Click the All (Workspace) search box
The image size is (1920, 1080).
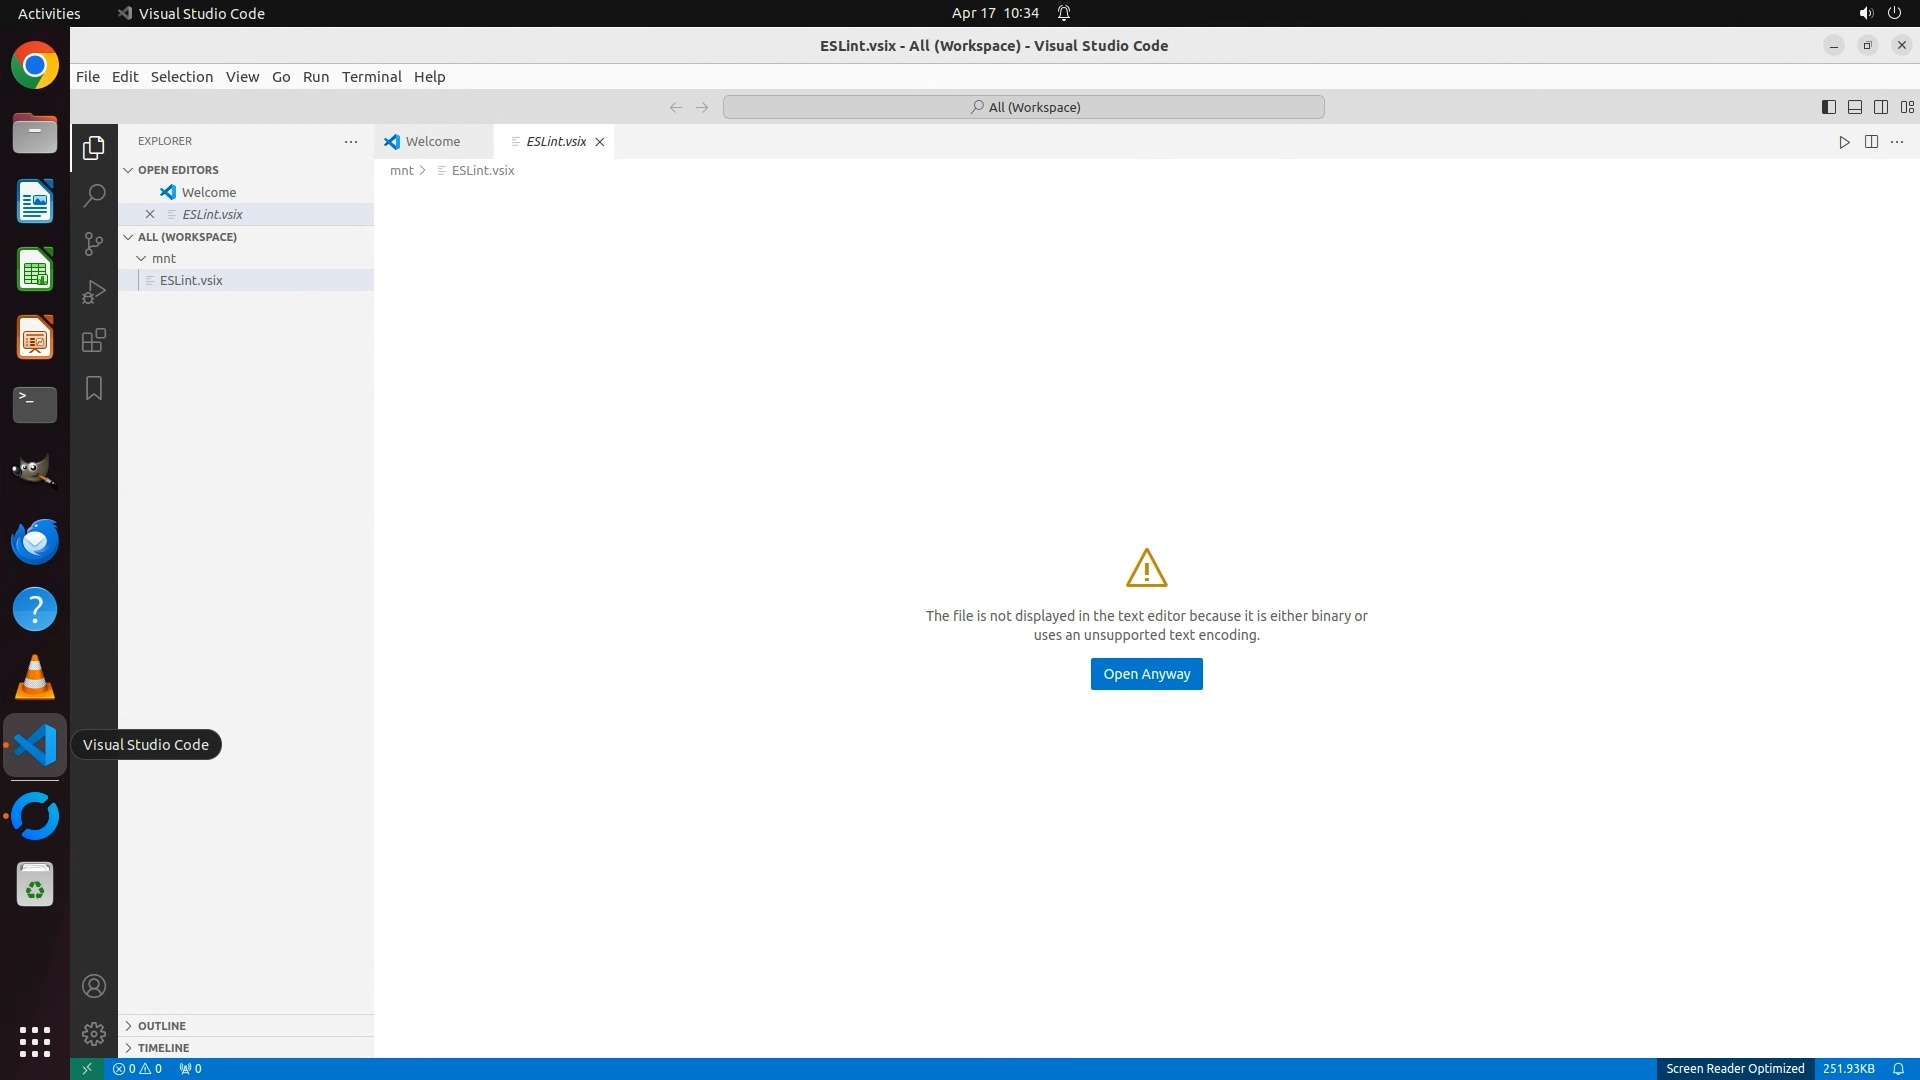1023,107
